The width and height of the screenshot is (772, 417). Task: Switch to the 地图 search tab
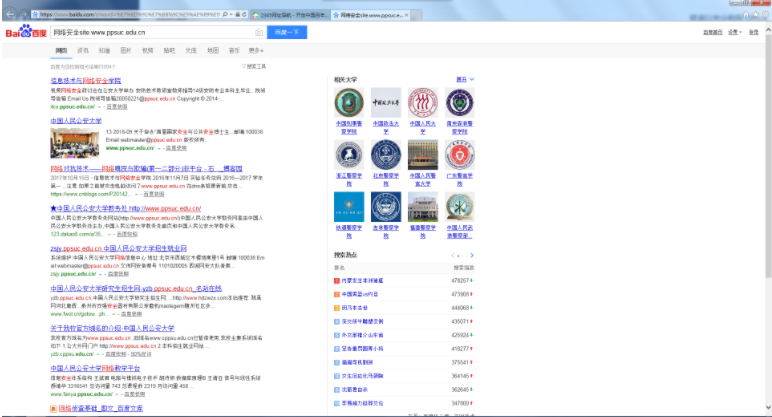[213, 50]
